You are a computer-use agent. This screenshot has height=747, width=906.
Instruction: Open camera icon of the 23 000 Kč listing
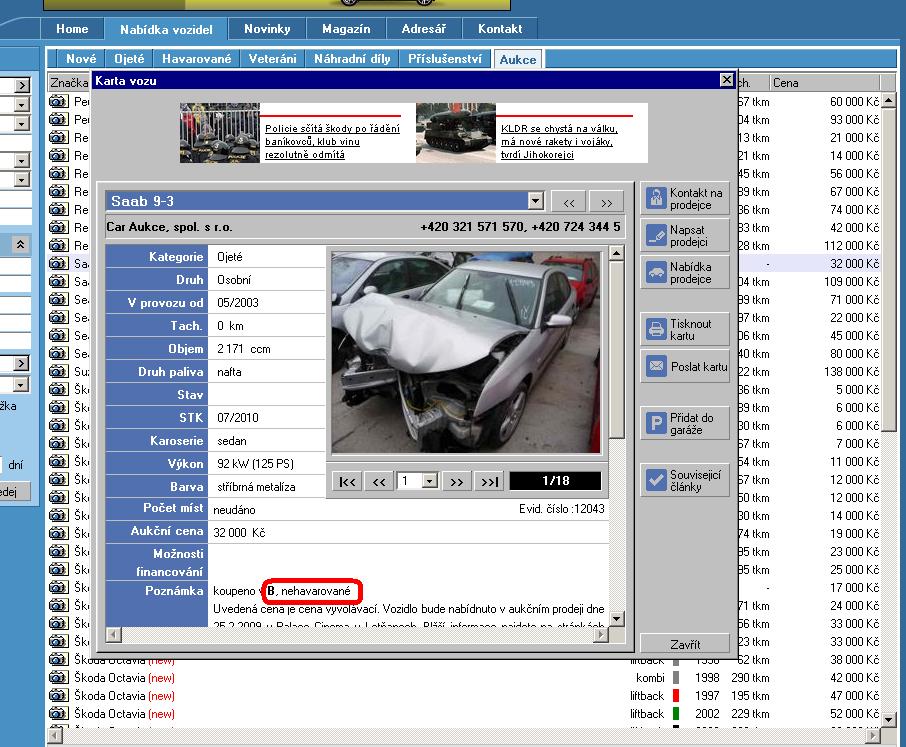(58, 552)
